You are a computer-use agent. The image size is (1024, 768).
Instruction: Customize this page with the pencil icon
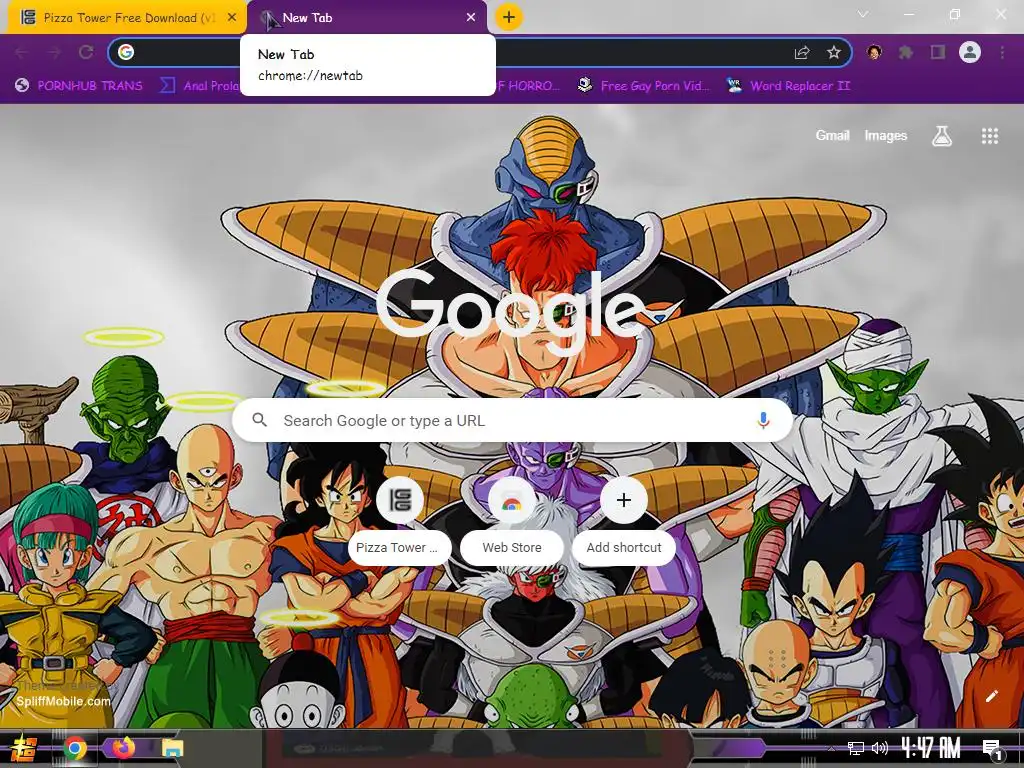992,696
